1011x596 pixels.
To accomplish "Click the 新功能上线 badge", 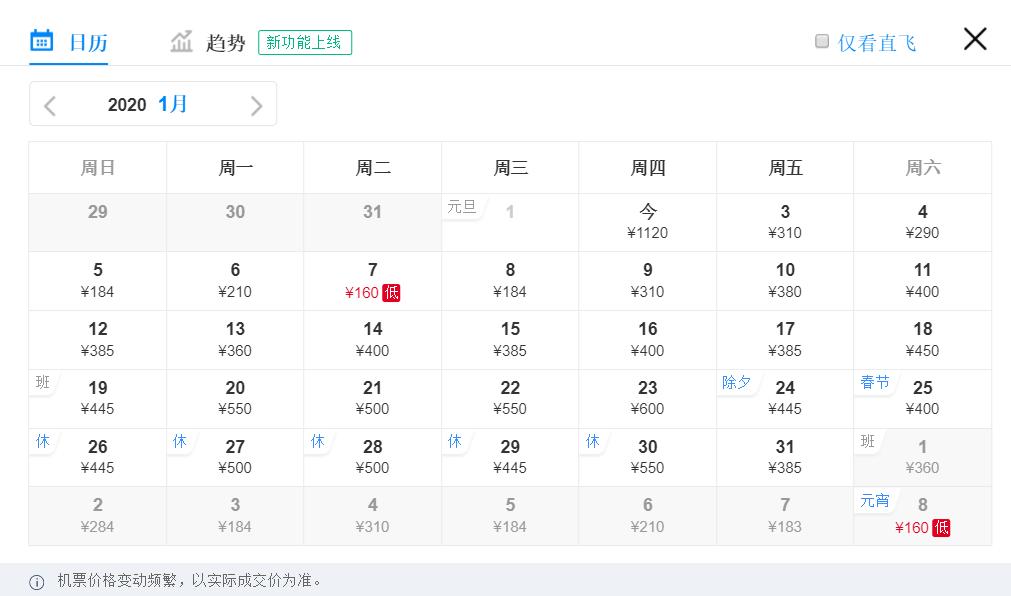I will (304, 42).
